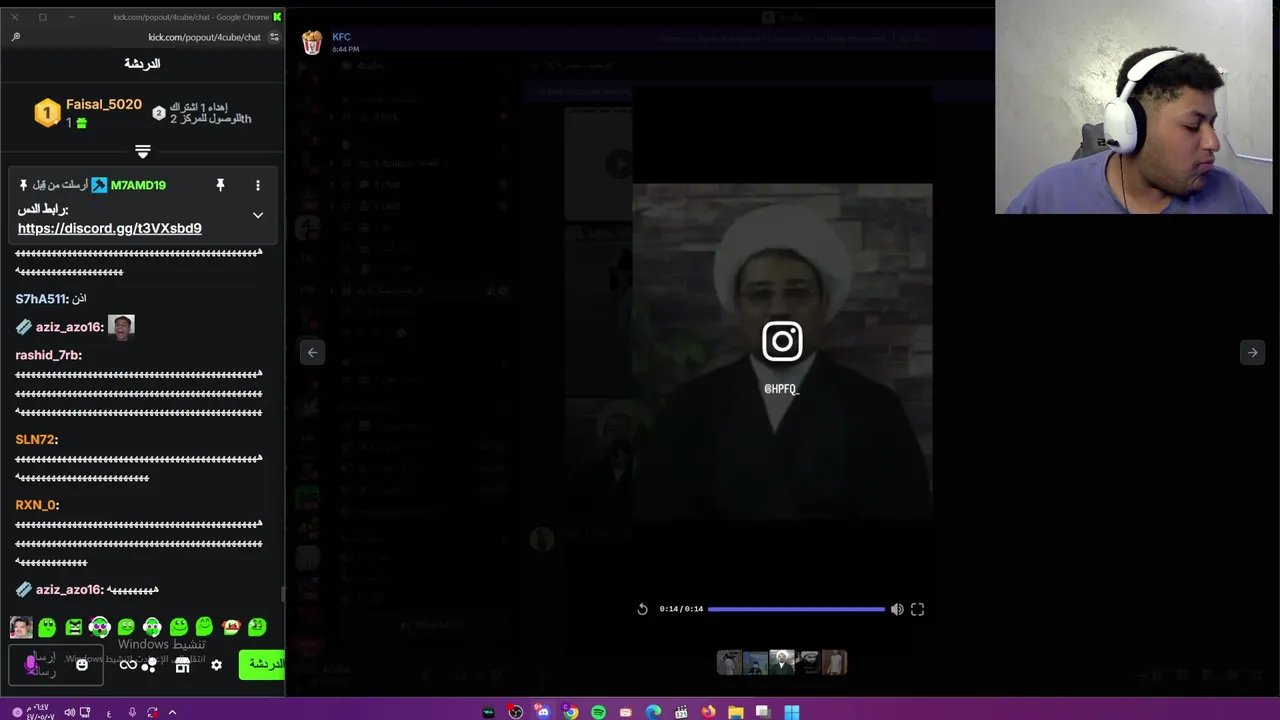Insert the photo face emote
Image resolution: width=1280 pixels, height=720 pixels.
pos(21,627)
